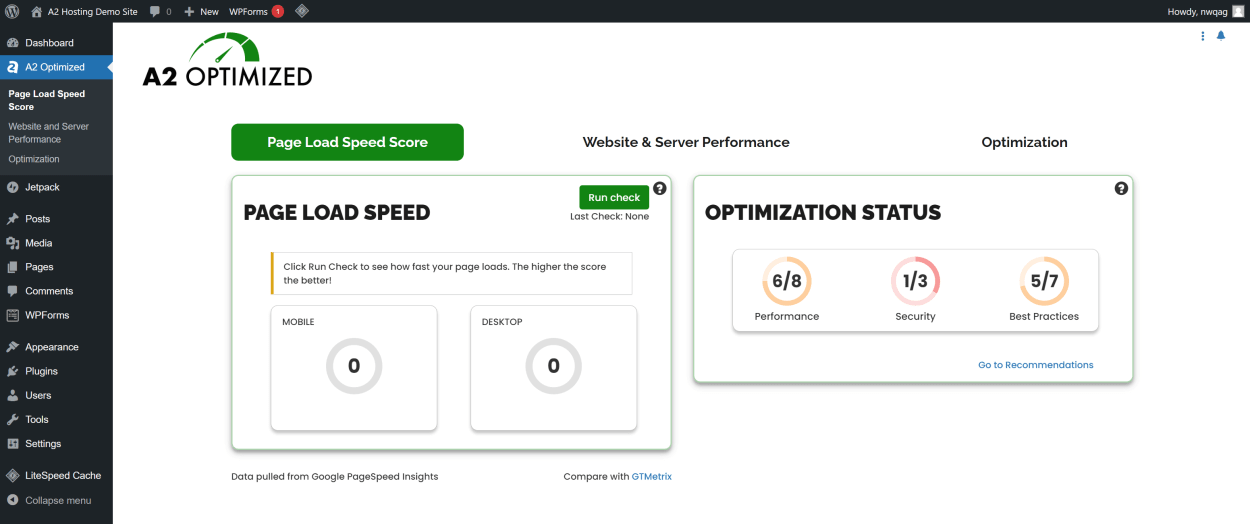This screenshot has width=1250, height=524.
Task: Select A2 Optimized in sidebar
Action: [x=56, y=67]
